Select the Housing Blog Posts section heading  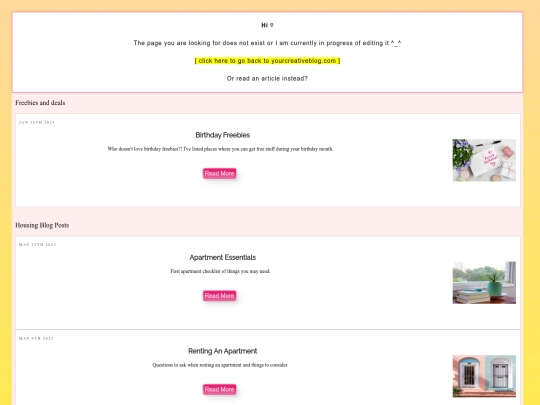(42, 225)
